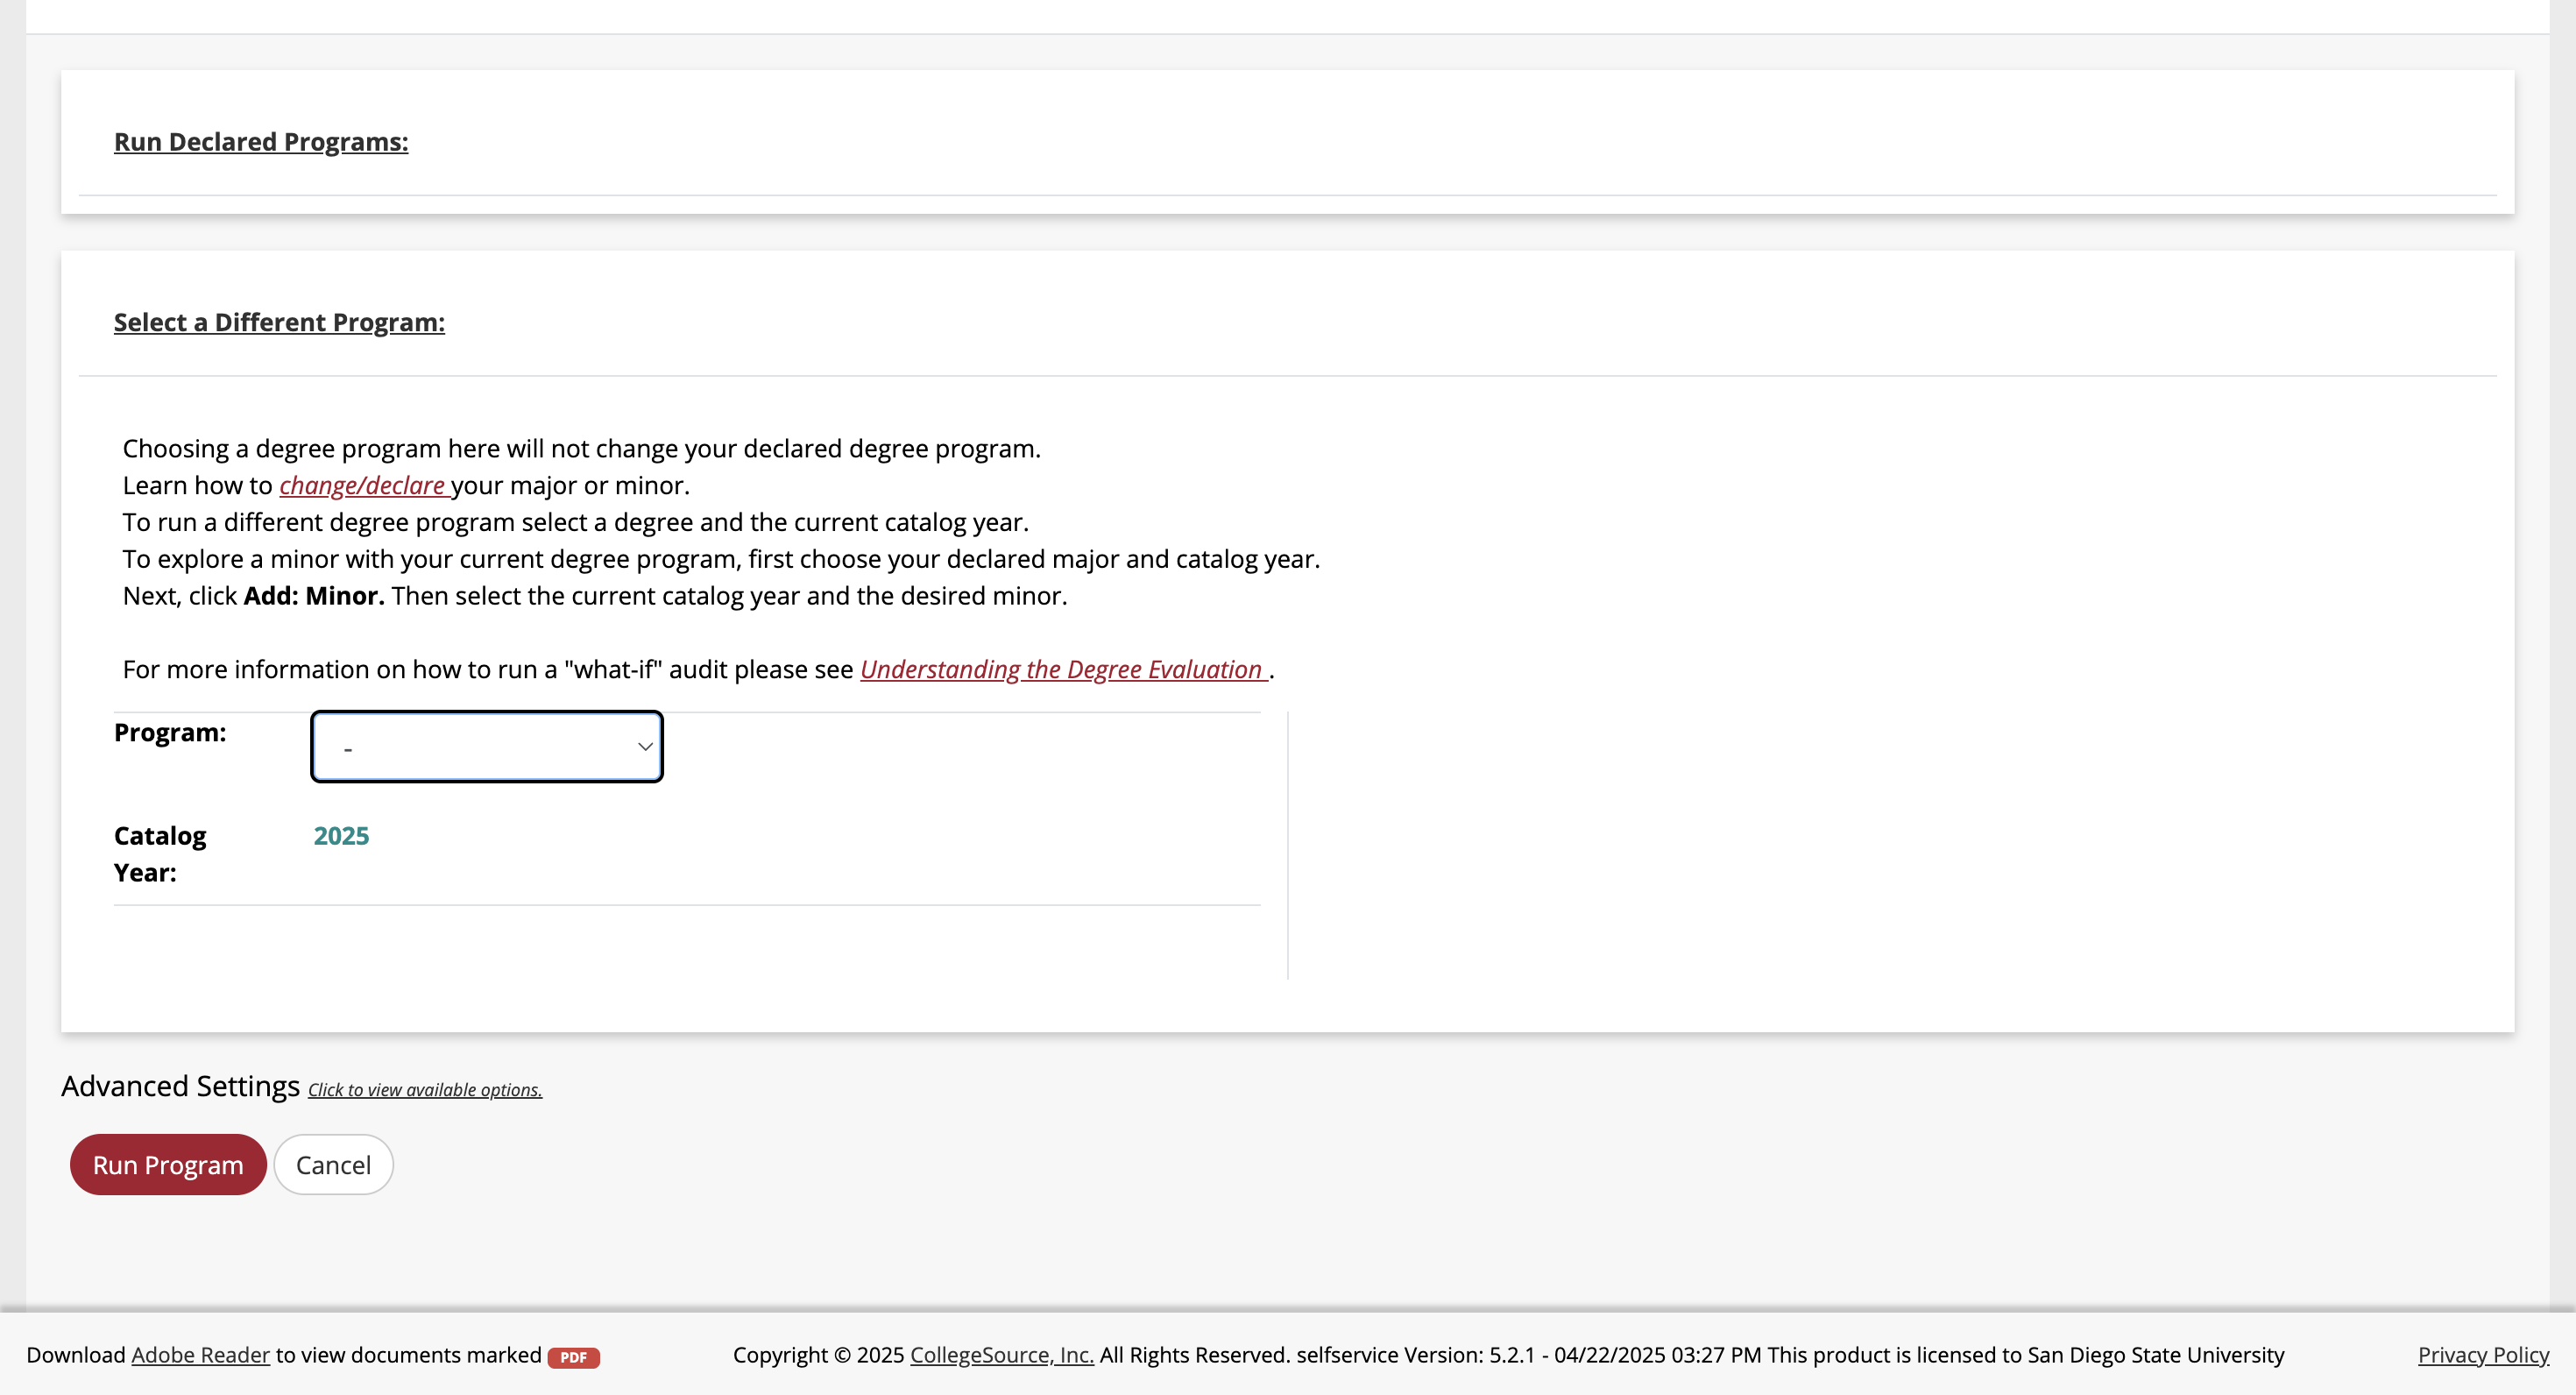The image size is (2576, 1395).
Task: Visit the CollegeSource, Inc. website
Action: pyautogui.click(x=1001, y=1355)
